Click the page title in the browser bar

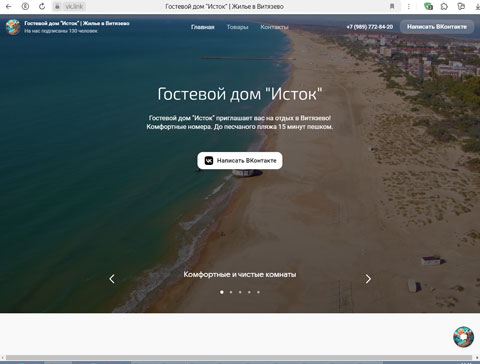point(224,6)
